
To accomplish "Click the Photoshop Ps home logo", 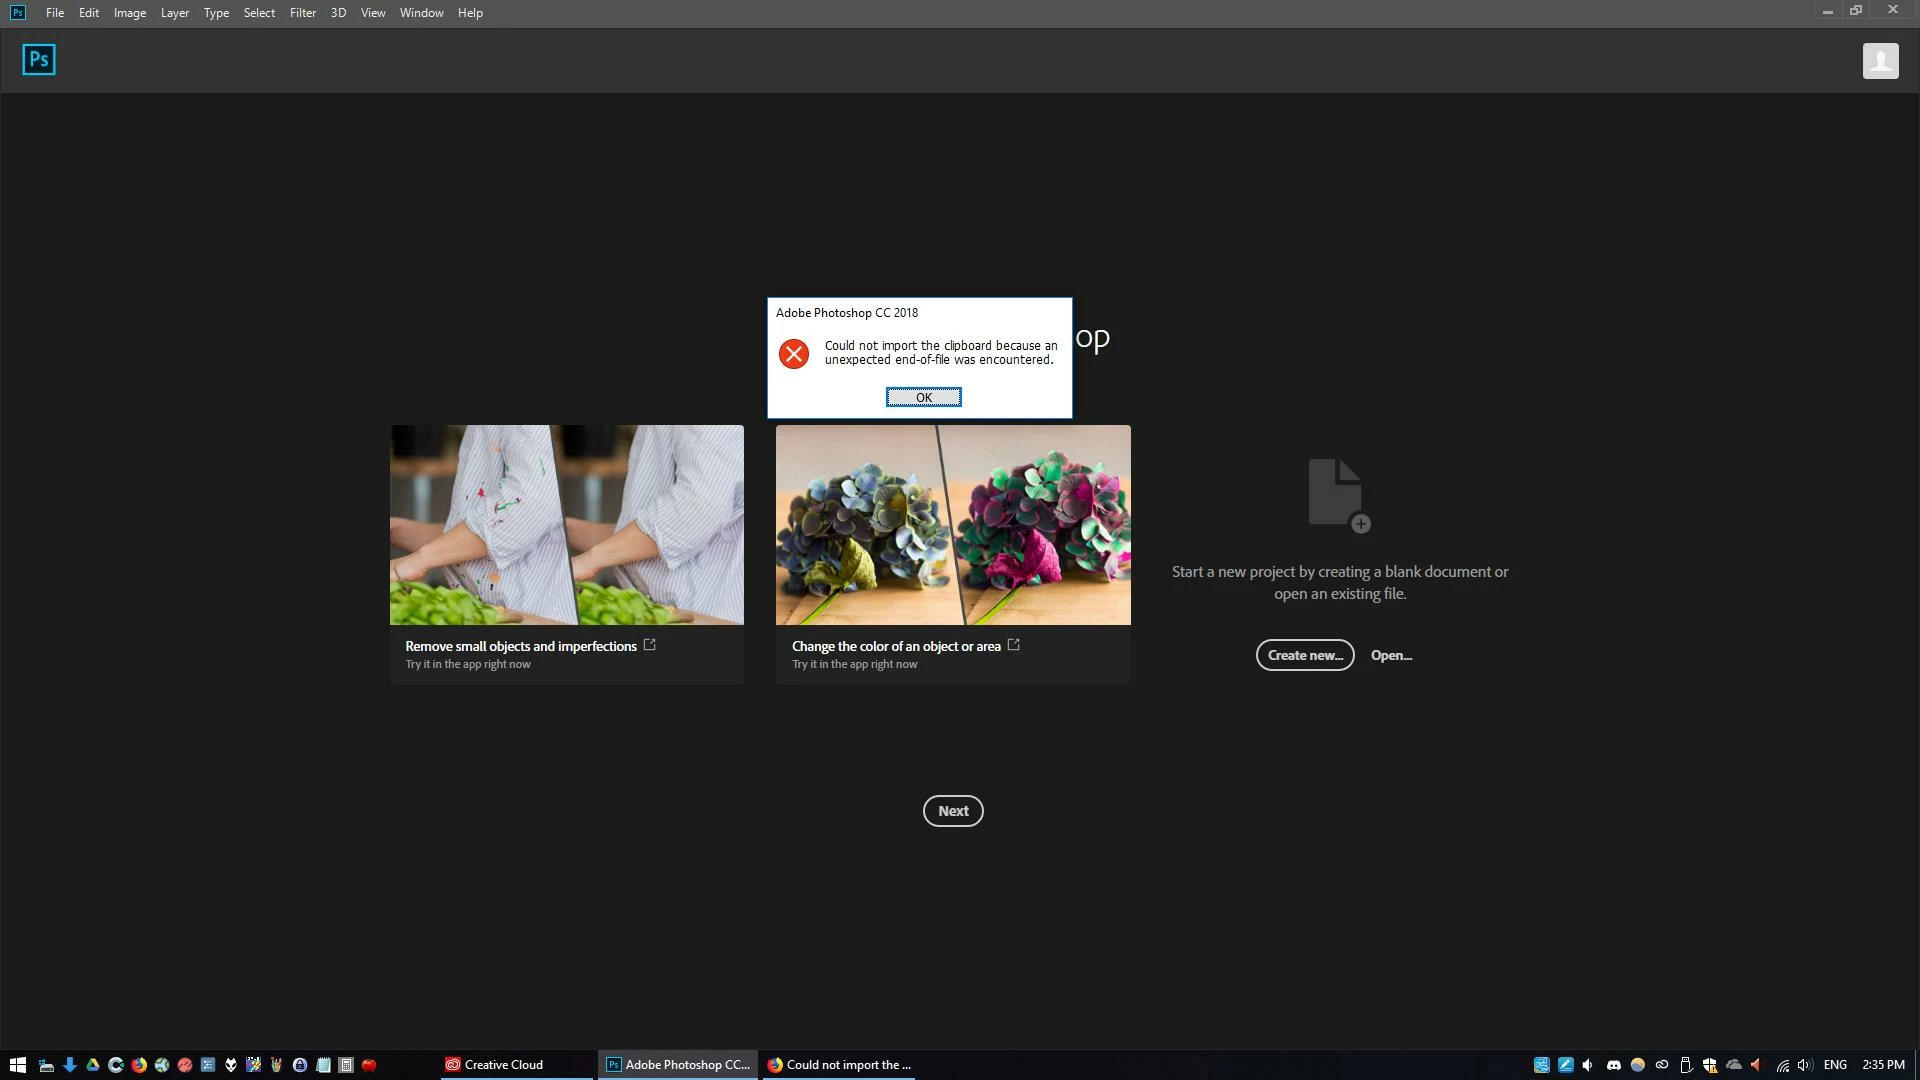I will [x=39, y=60].
